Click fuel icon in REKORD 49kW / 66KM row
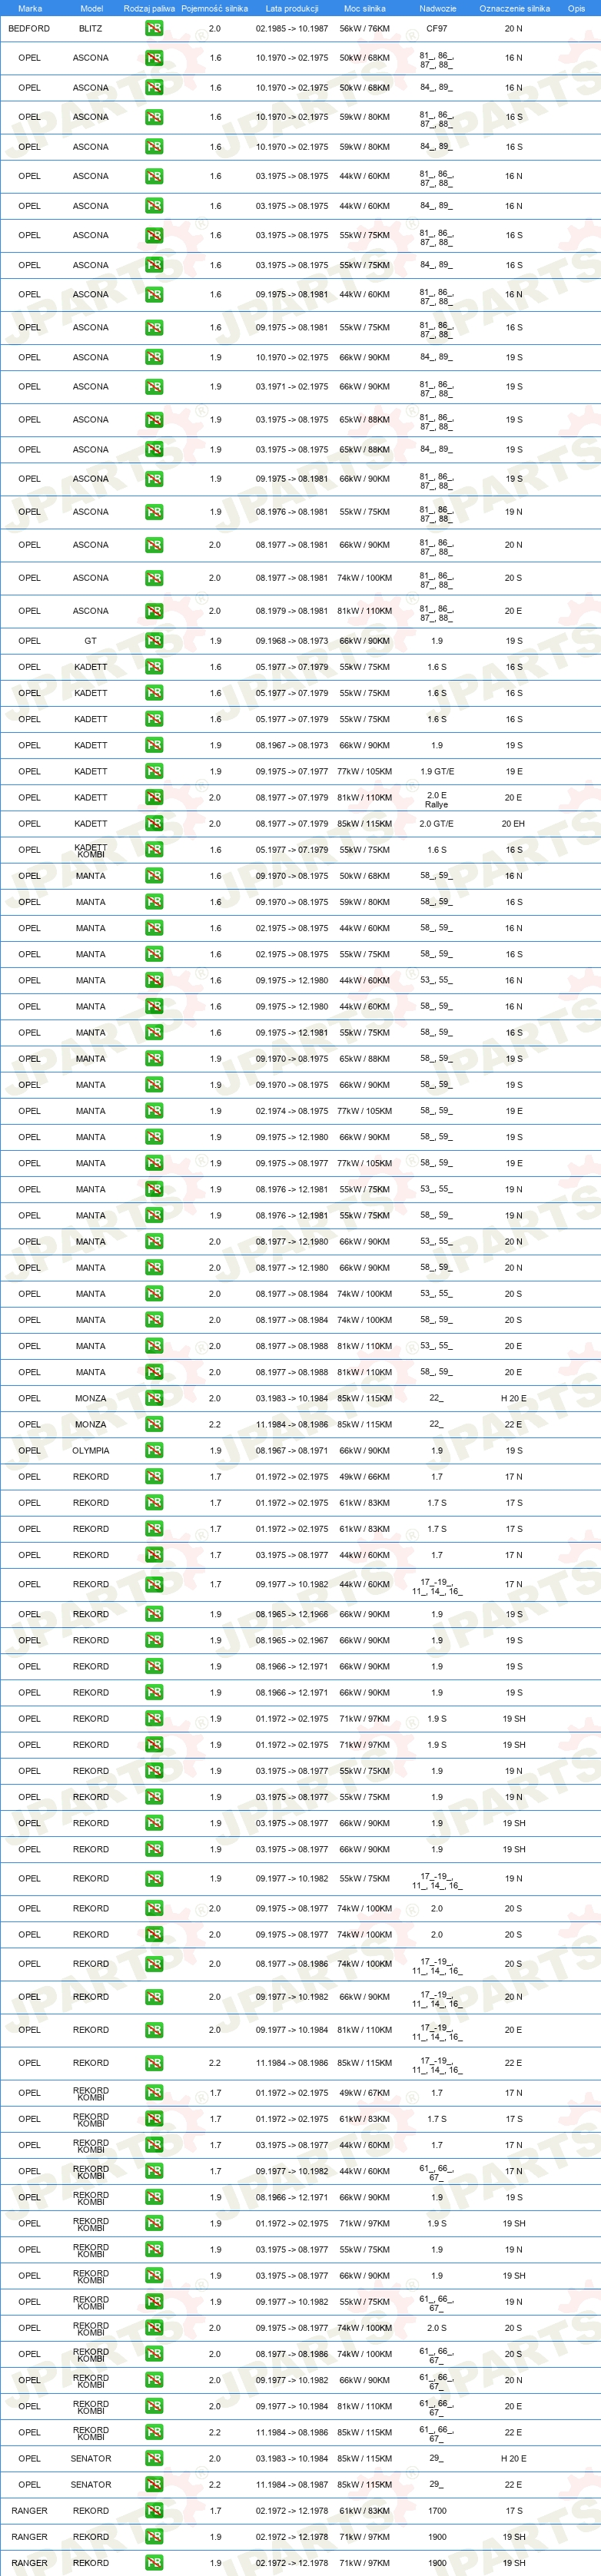This screenshot has width=601, height=2576. pos(153,1476)
